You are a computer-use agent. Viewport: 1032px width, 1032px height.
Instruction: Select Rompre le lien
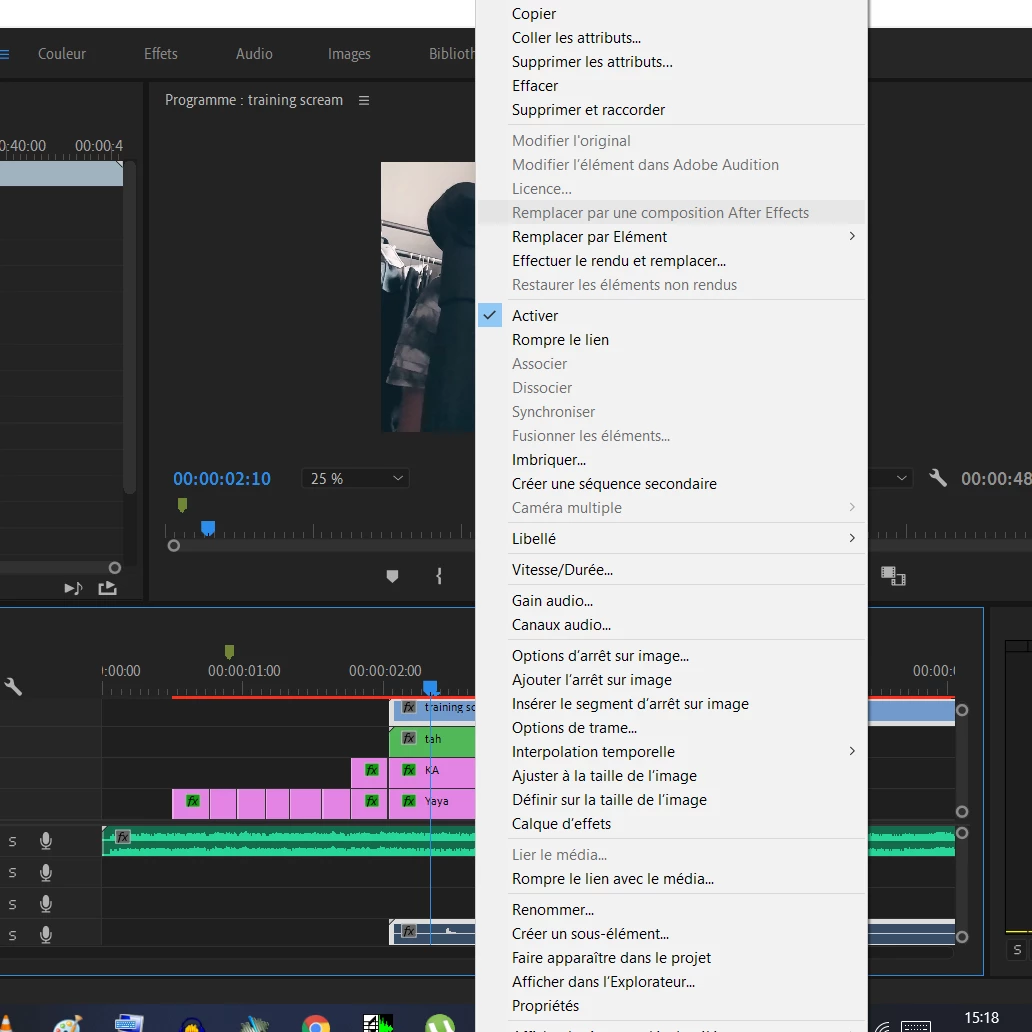click(x=560, y=340)
